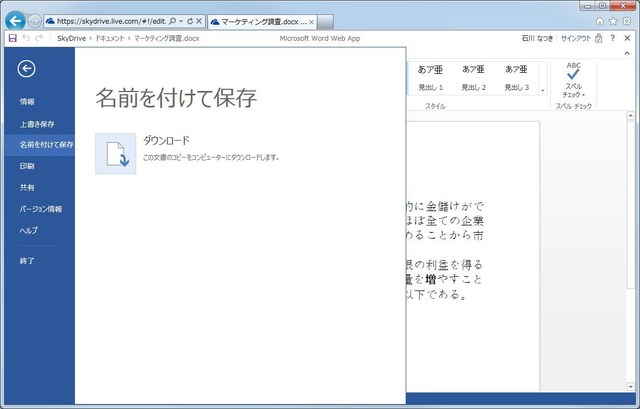640x409 pixels.
Task: Open 共有 from the sidebar
Action: (x=27, y=187)
